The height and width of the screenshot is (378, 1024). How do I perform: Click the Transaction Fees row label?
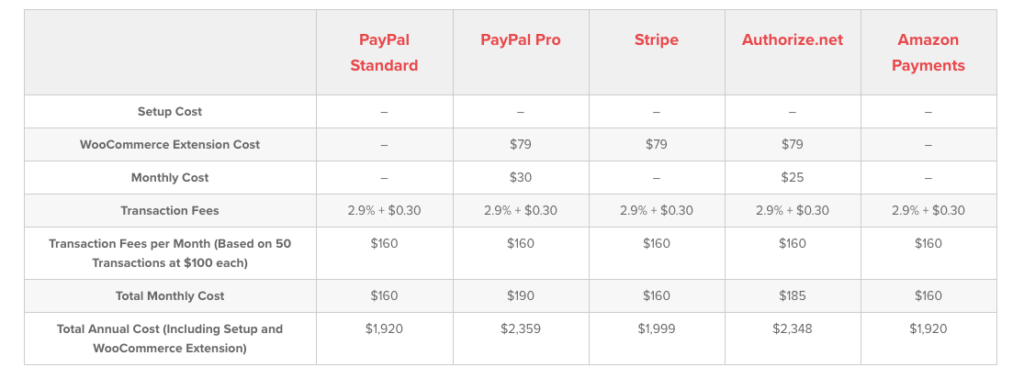click(170, 211)
